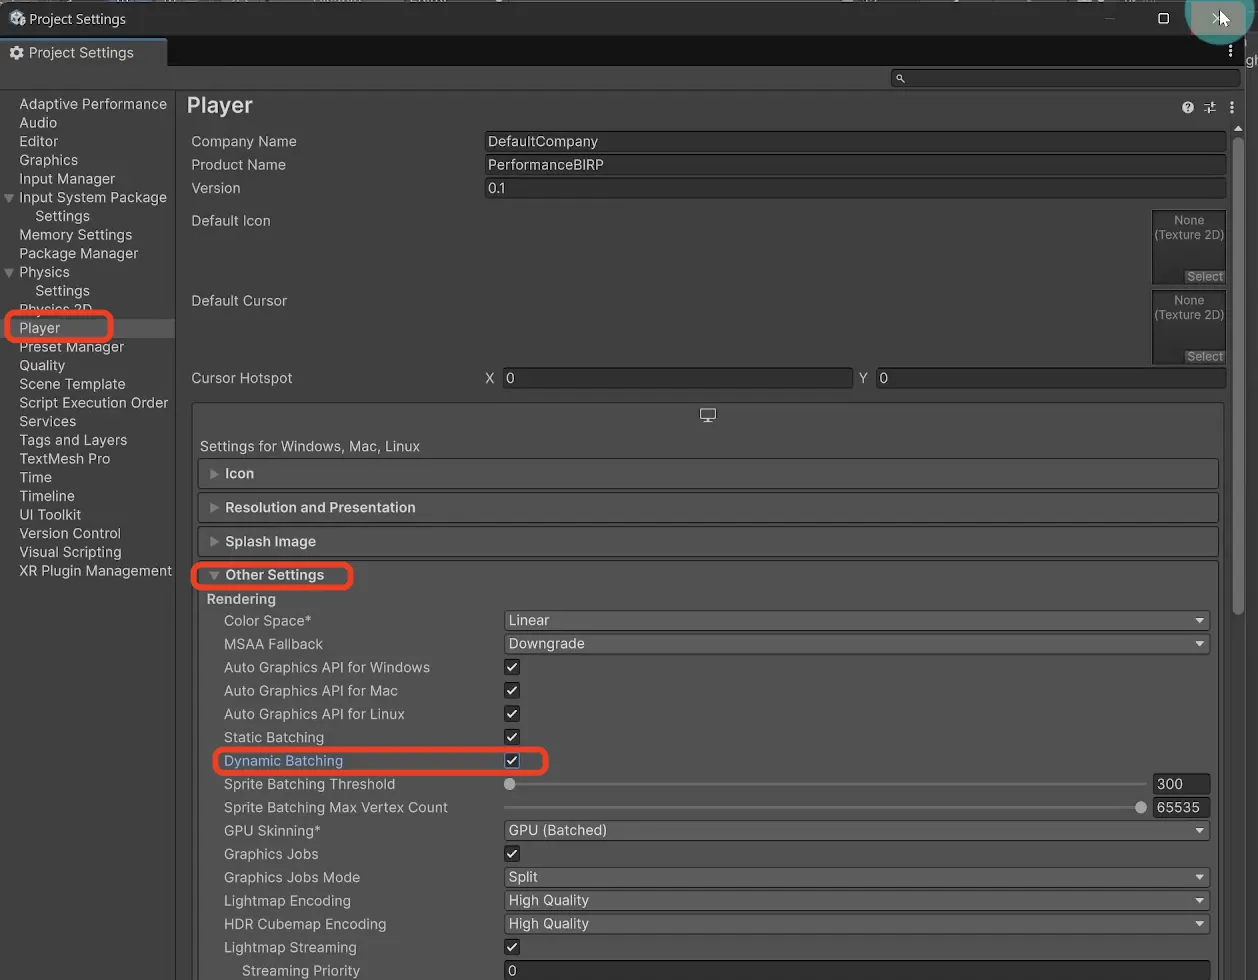Click the Sprite Batching Threshold slider handle
Viewport: 1258px width, 980px height.
(x=510, y=785)
